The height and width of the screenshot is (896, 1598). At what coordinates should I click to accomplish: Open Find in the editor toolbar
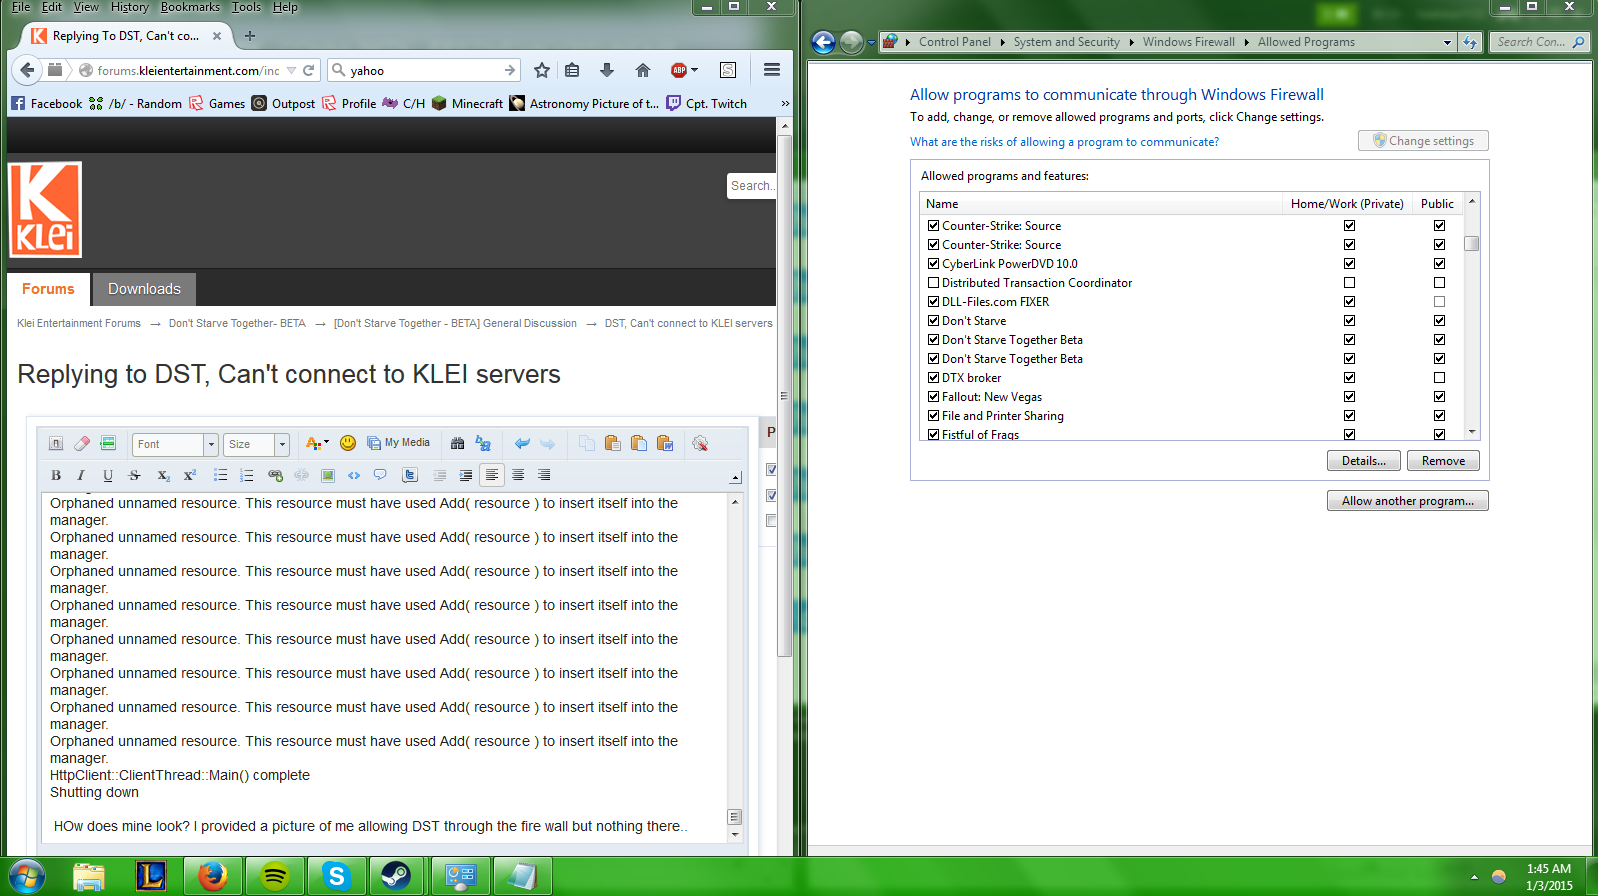457,443
